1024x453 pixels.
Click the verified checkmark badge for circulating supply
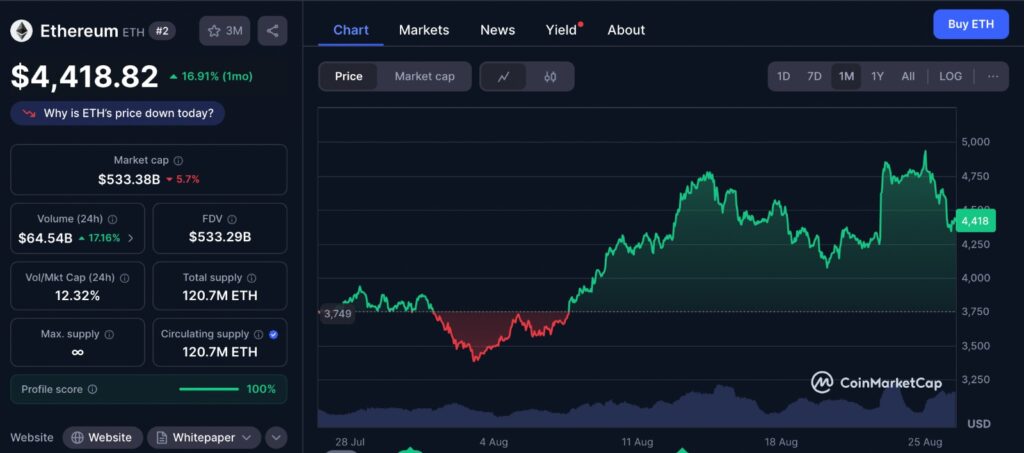coord(274,334)
